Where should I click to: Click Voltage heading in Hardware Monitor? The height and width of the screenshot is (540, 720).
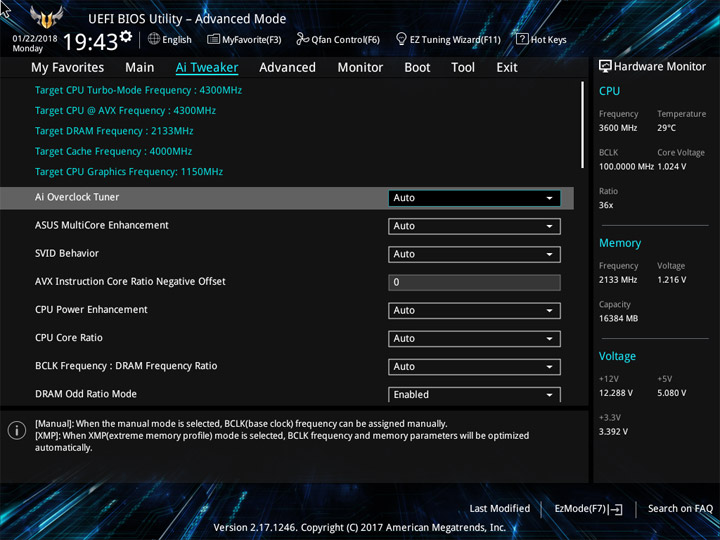[x=617, y=356]
